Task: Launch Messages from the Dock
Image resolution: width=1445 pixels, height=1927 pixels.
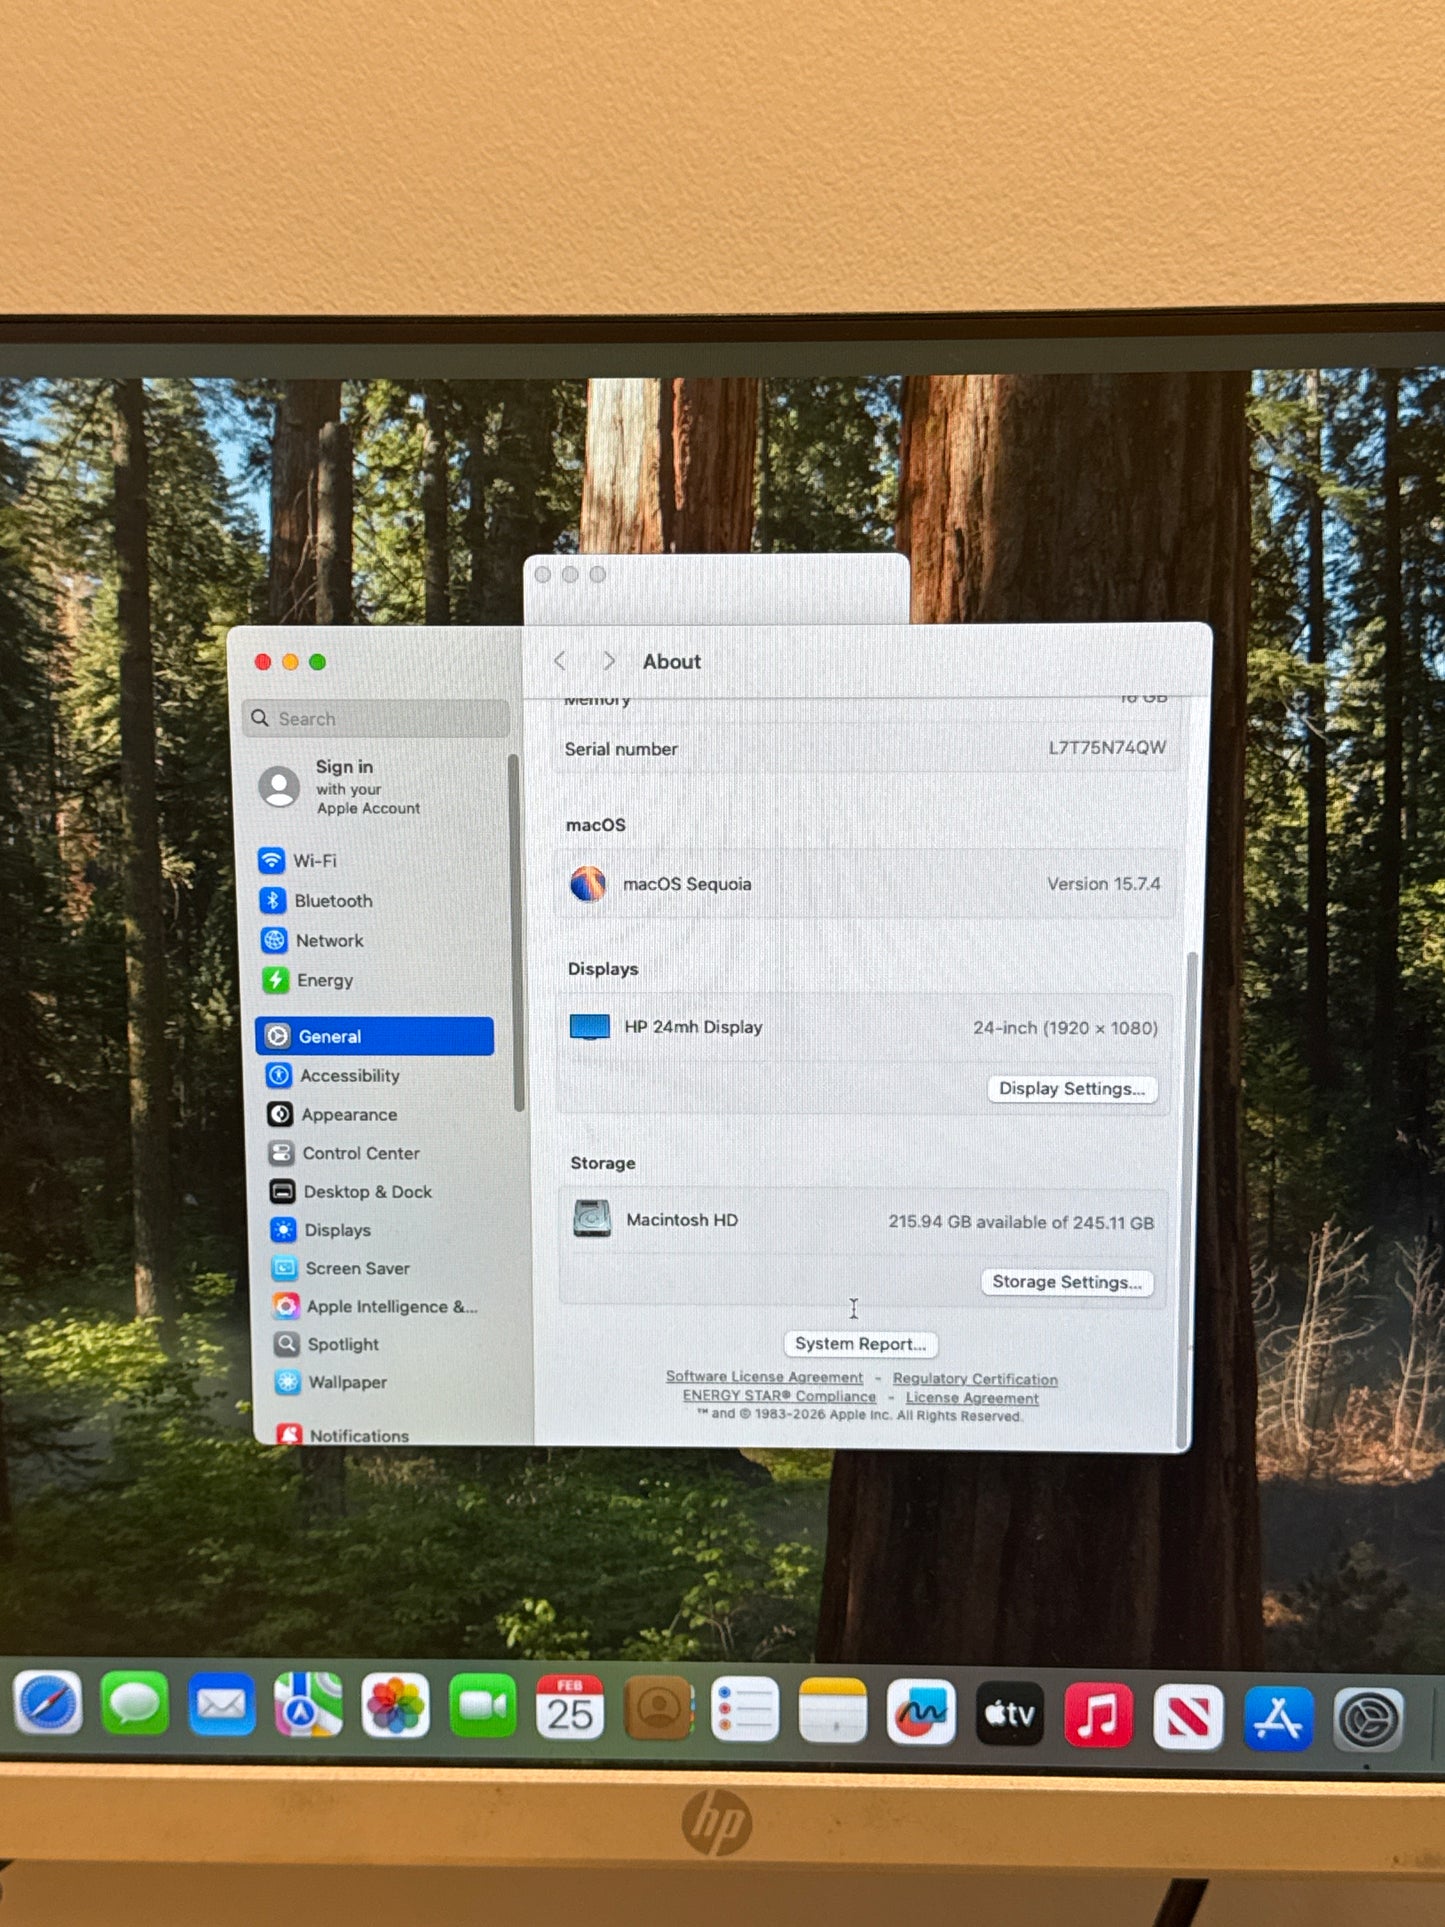Action: 135,1705
